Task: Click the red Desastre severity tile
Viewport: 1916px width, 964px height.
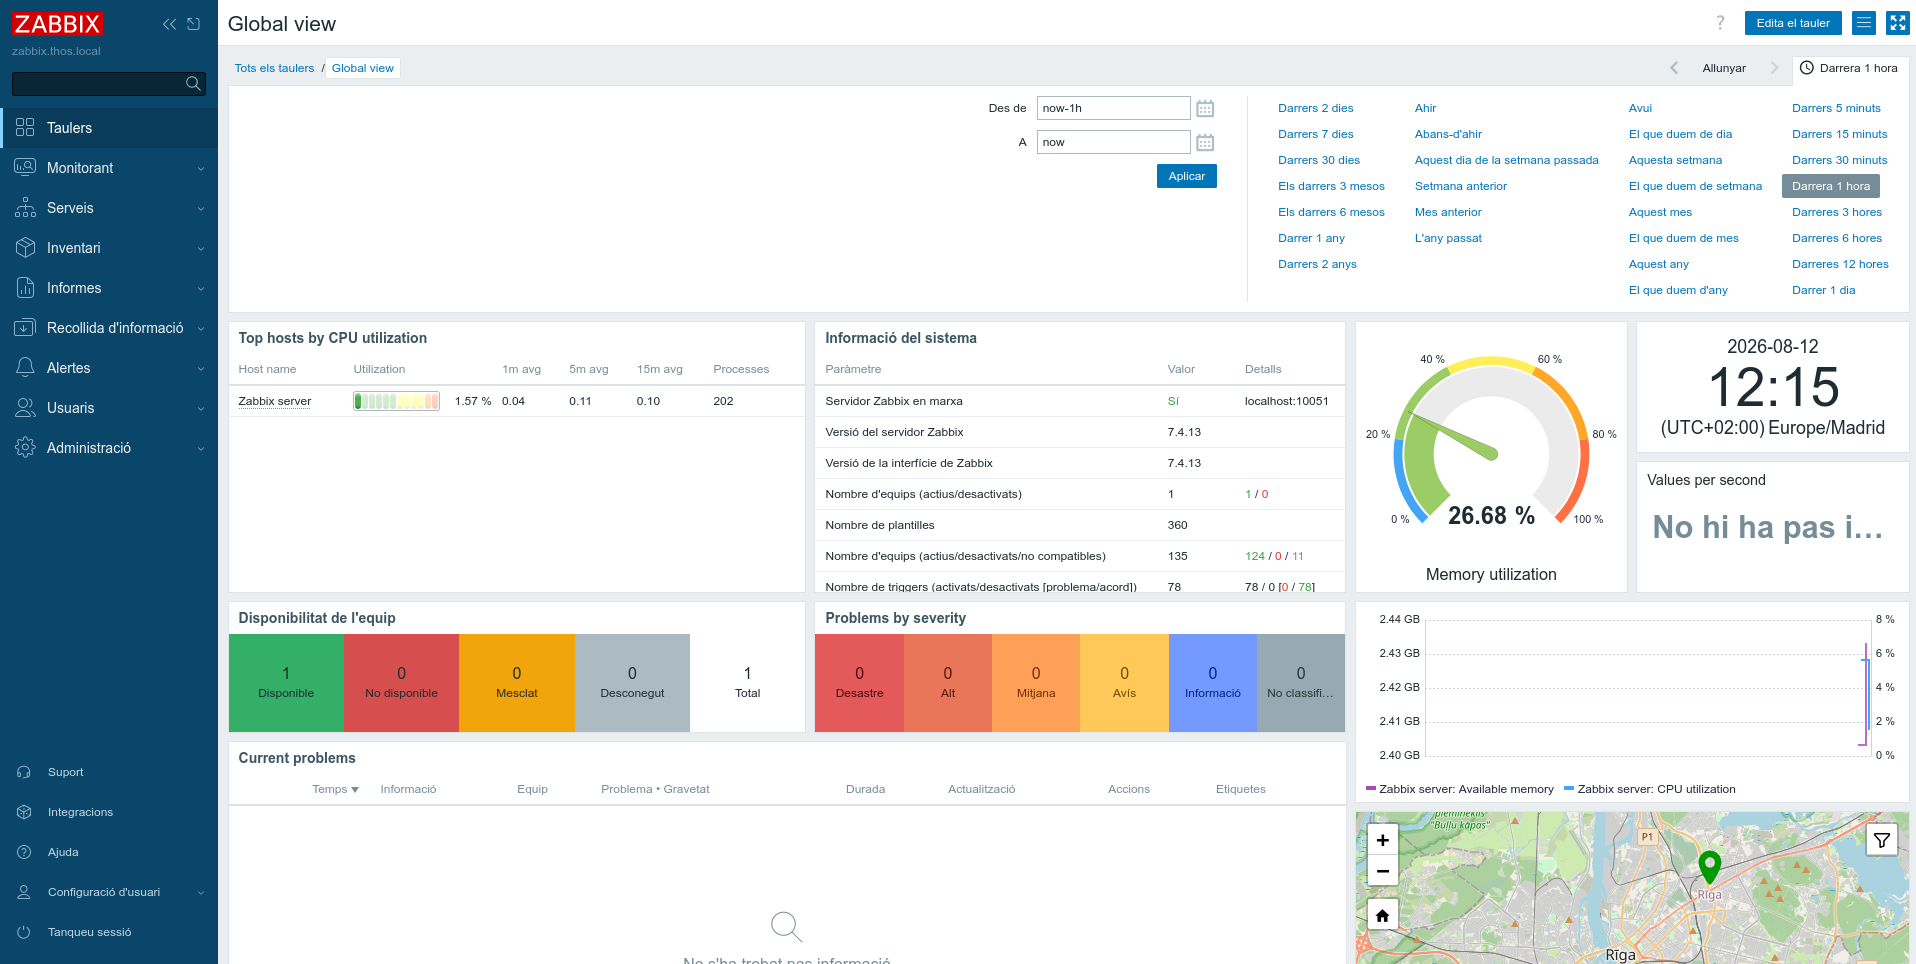Action: [859, 682]
